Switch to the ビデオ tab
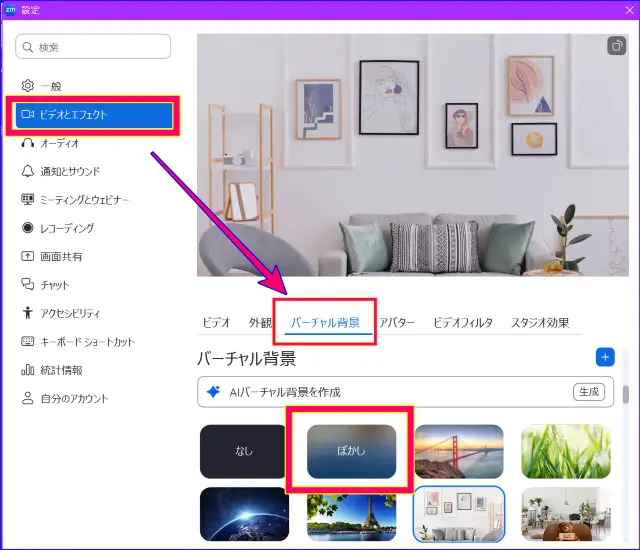Viewport: 640px width, 550px height. click(216, 322)
